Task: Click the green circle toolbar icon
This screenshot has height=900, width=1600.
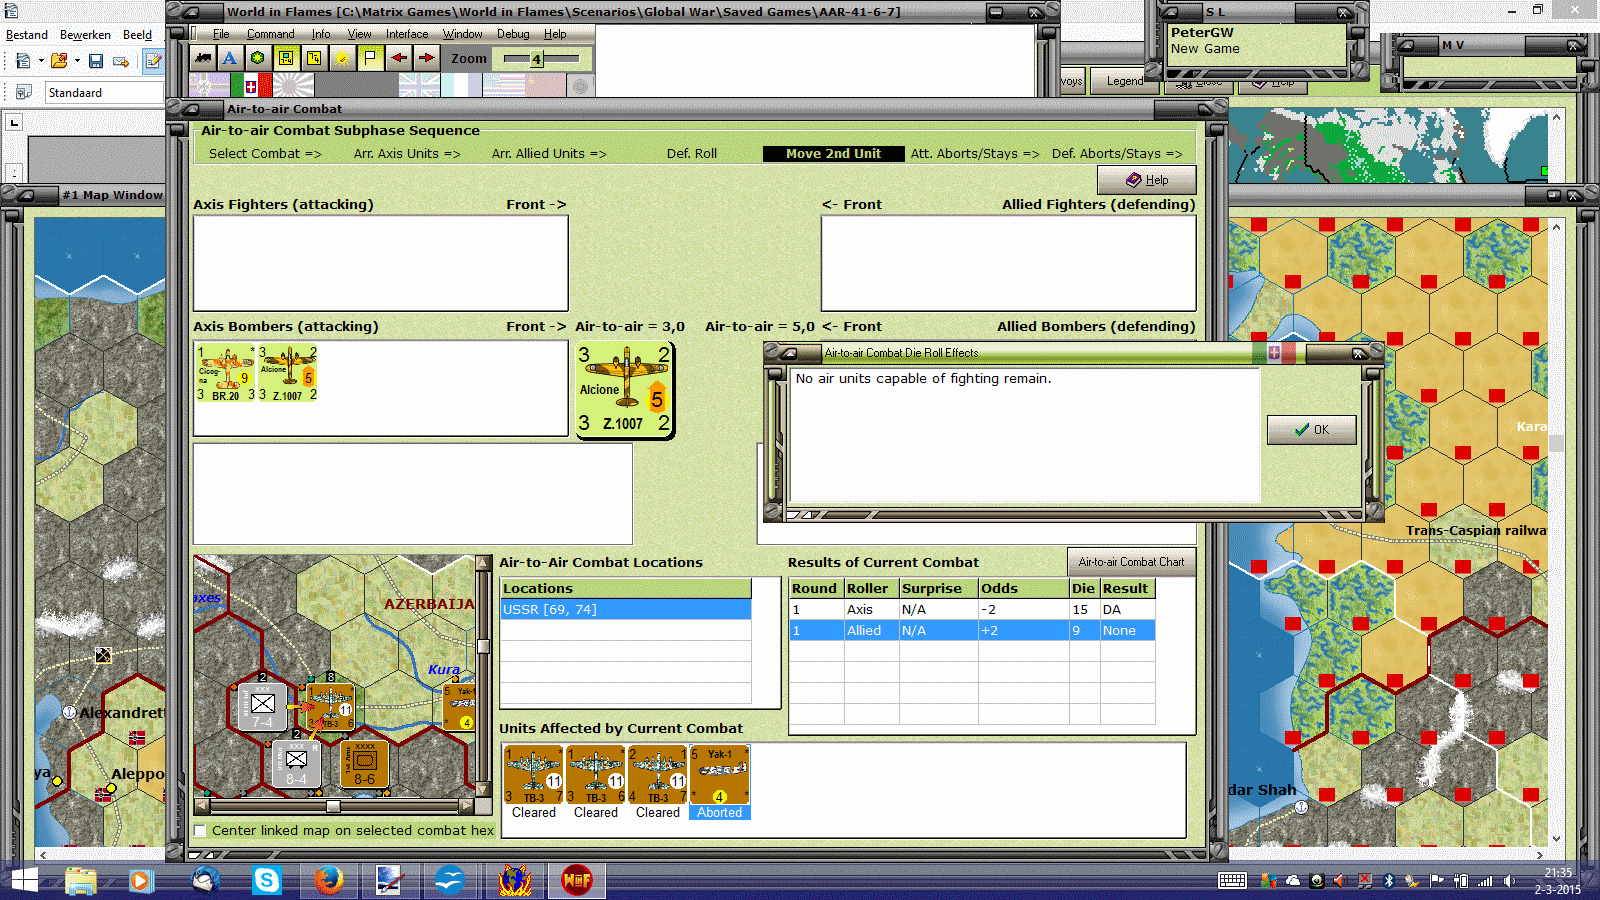Action: 258,58
